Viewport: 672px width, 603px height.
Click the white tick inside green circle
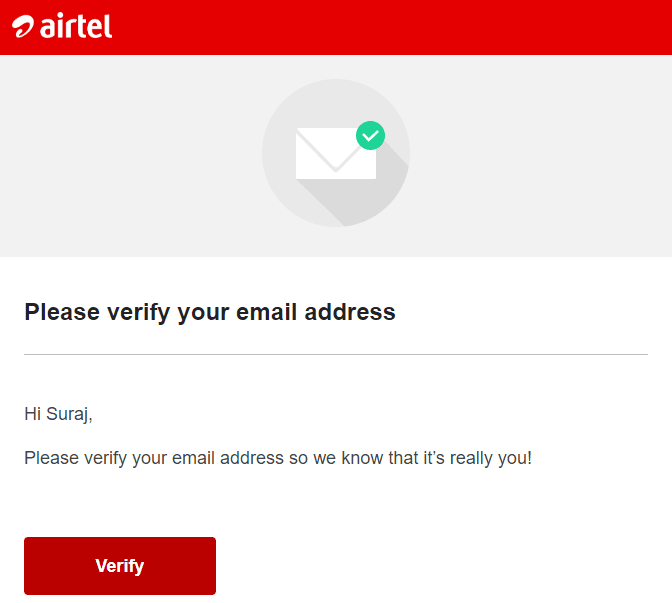coord(370,136)
